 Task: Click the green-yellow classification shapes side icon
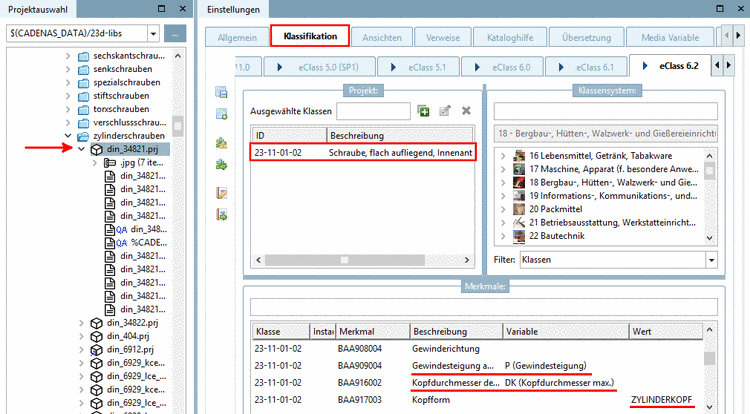pos(221,142)
